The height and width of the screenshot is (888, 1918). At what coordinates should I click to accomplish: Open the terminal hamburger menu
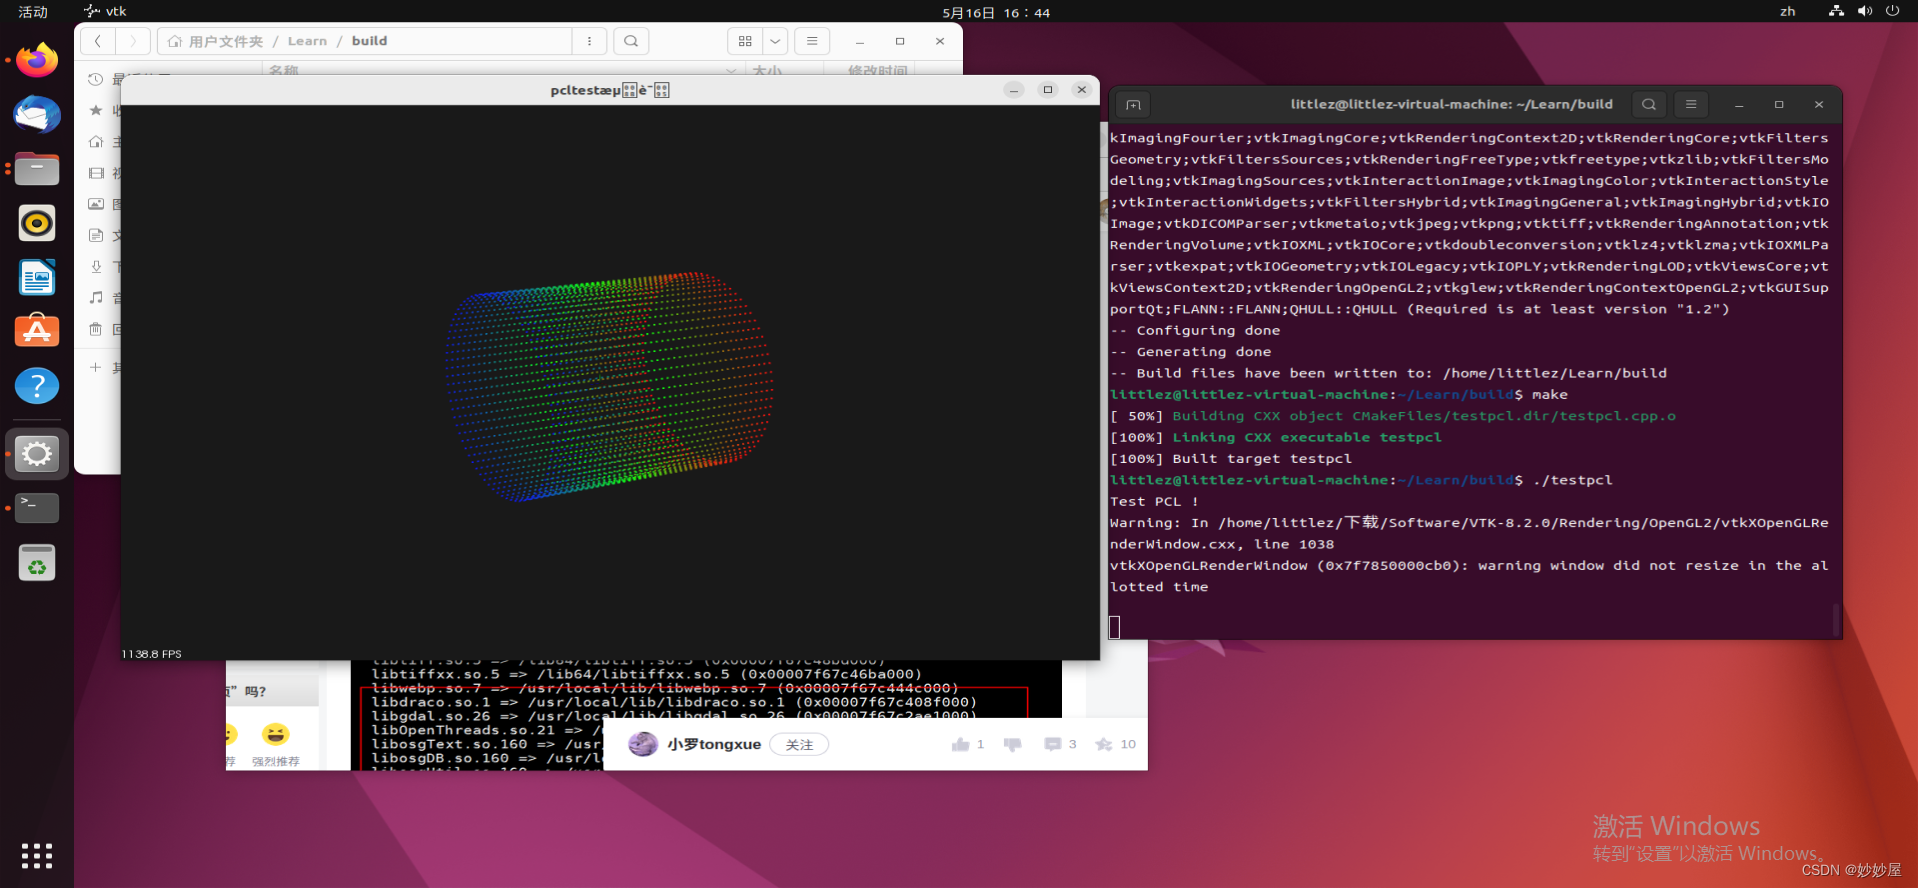tap(1691, 104)
